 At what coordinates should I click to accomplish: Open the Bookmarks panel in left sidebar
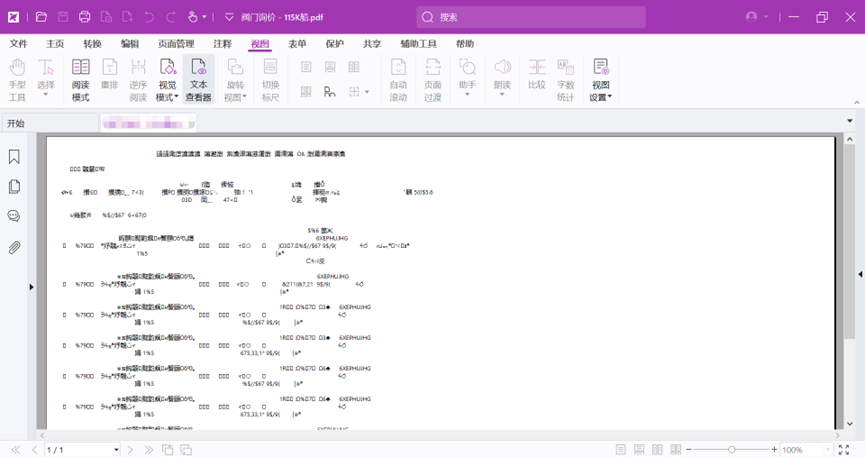14,157
